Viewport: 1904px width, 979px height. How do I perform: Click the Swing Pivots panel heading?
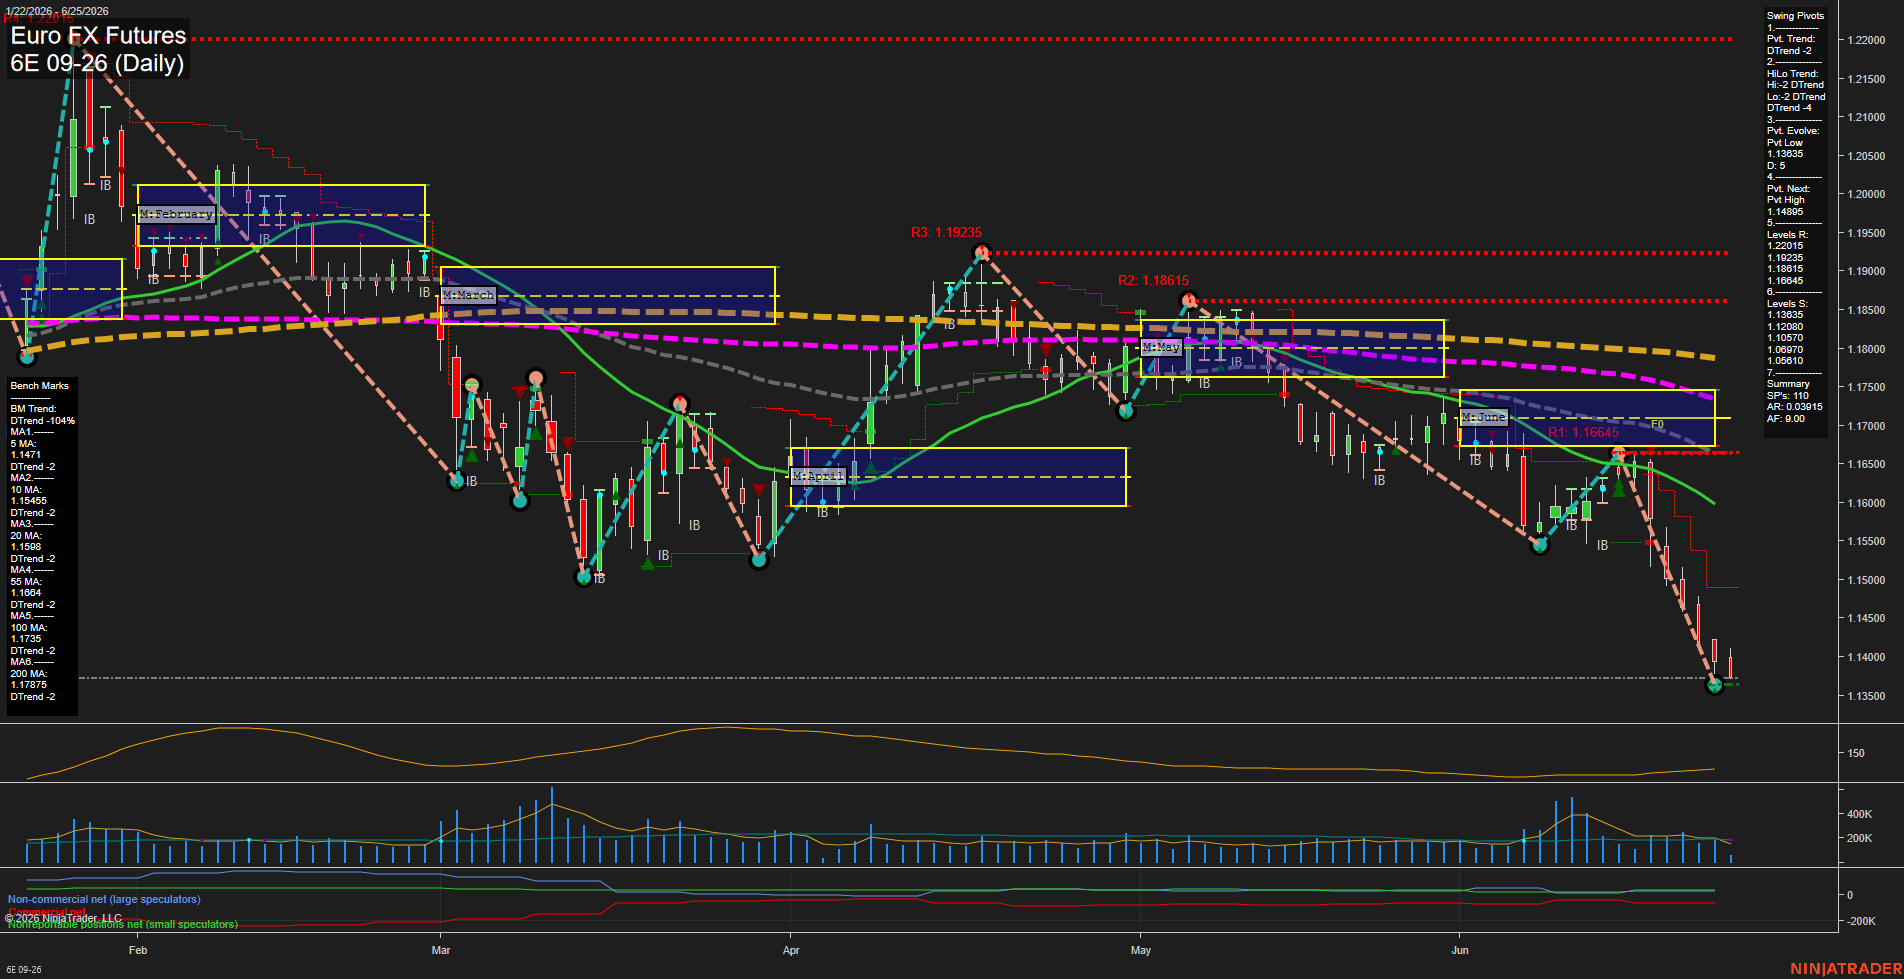(1795, 16)
